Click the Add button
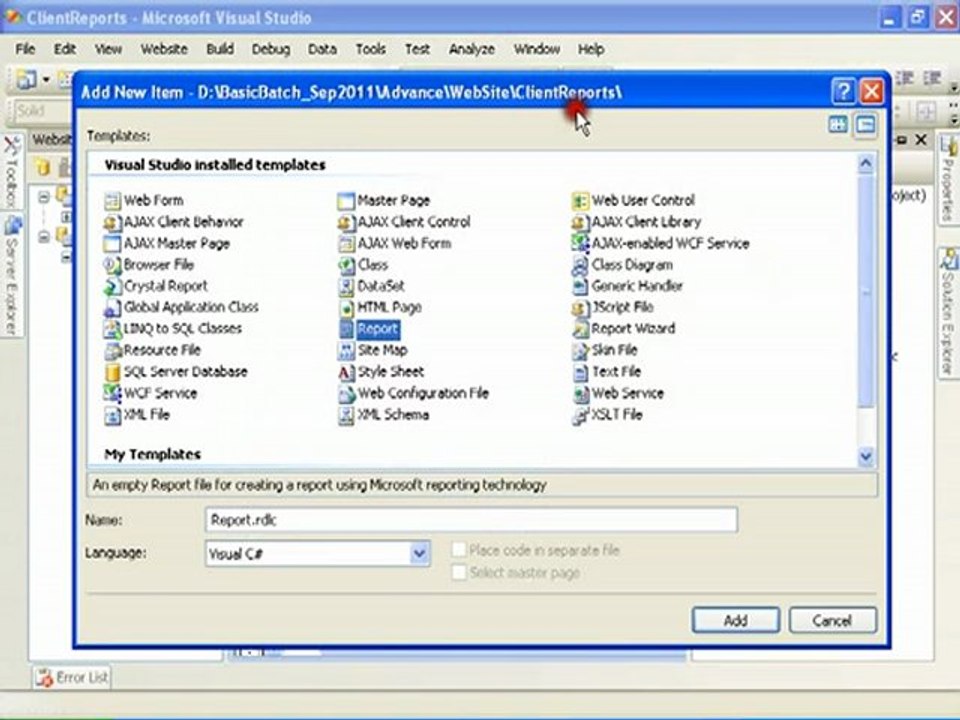 coord(735,620)
